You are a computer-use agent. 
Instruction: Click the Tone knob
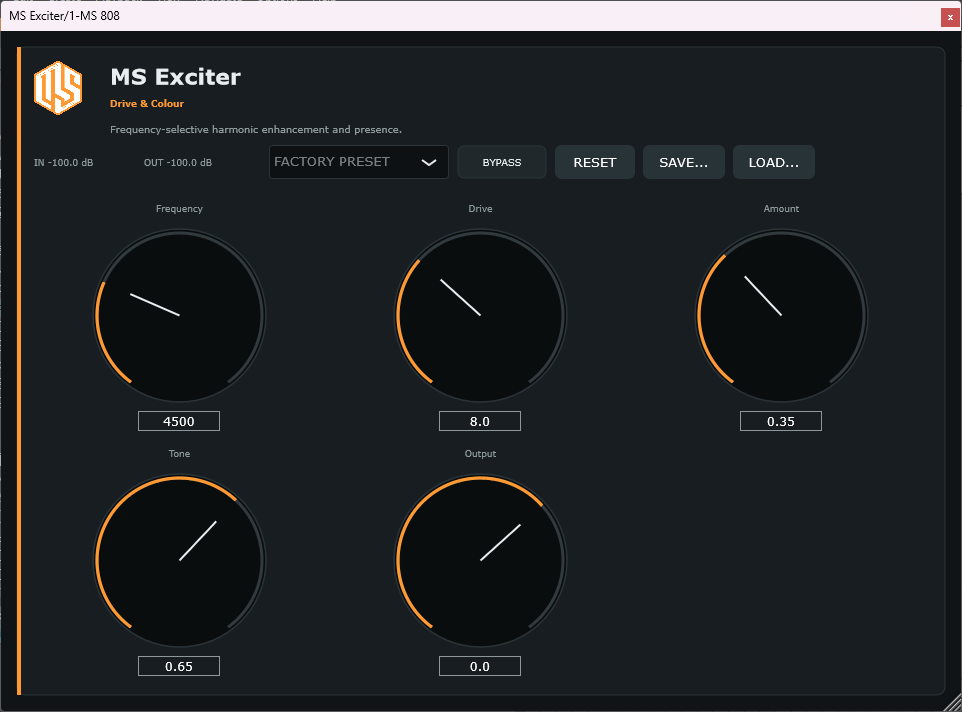pyautogui.click(x=179, y=561)
